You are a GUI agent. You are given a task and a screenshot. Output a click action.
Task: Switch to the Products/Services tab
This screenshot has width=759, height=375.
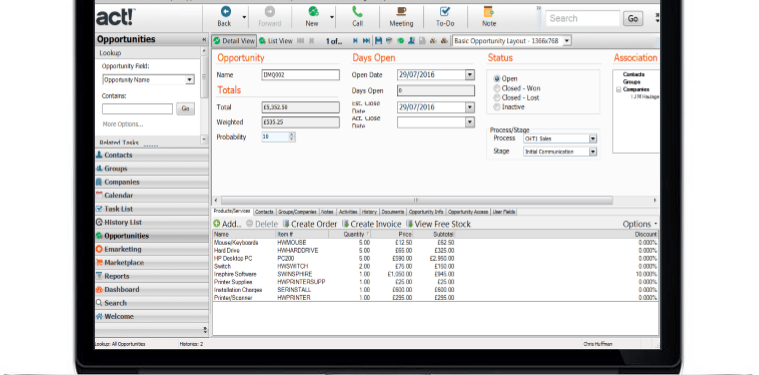point(232,212)
